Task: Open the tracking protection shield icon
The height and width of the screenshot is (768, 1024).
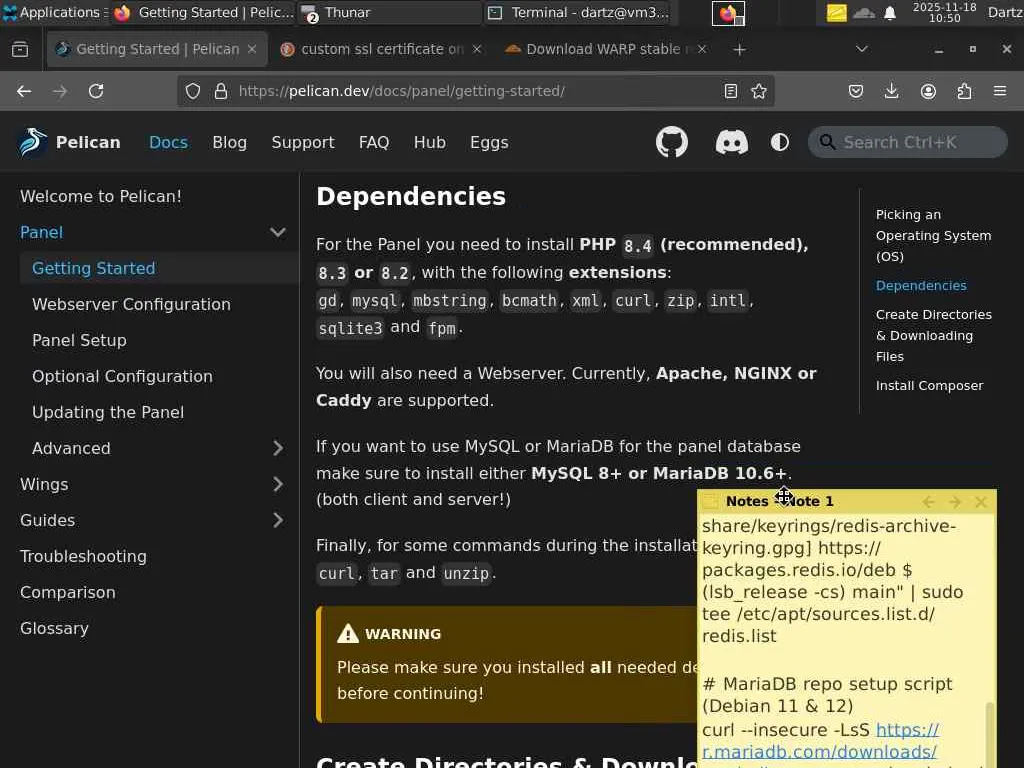Action: [x=193, y=91]
